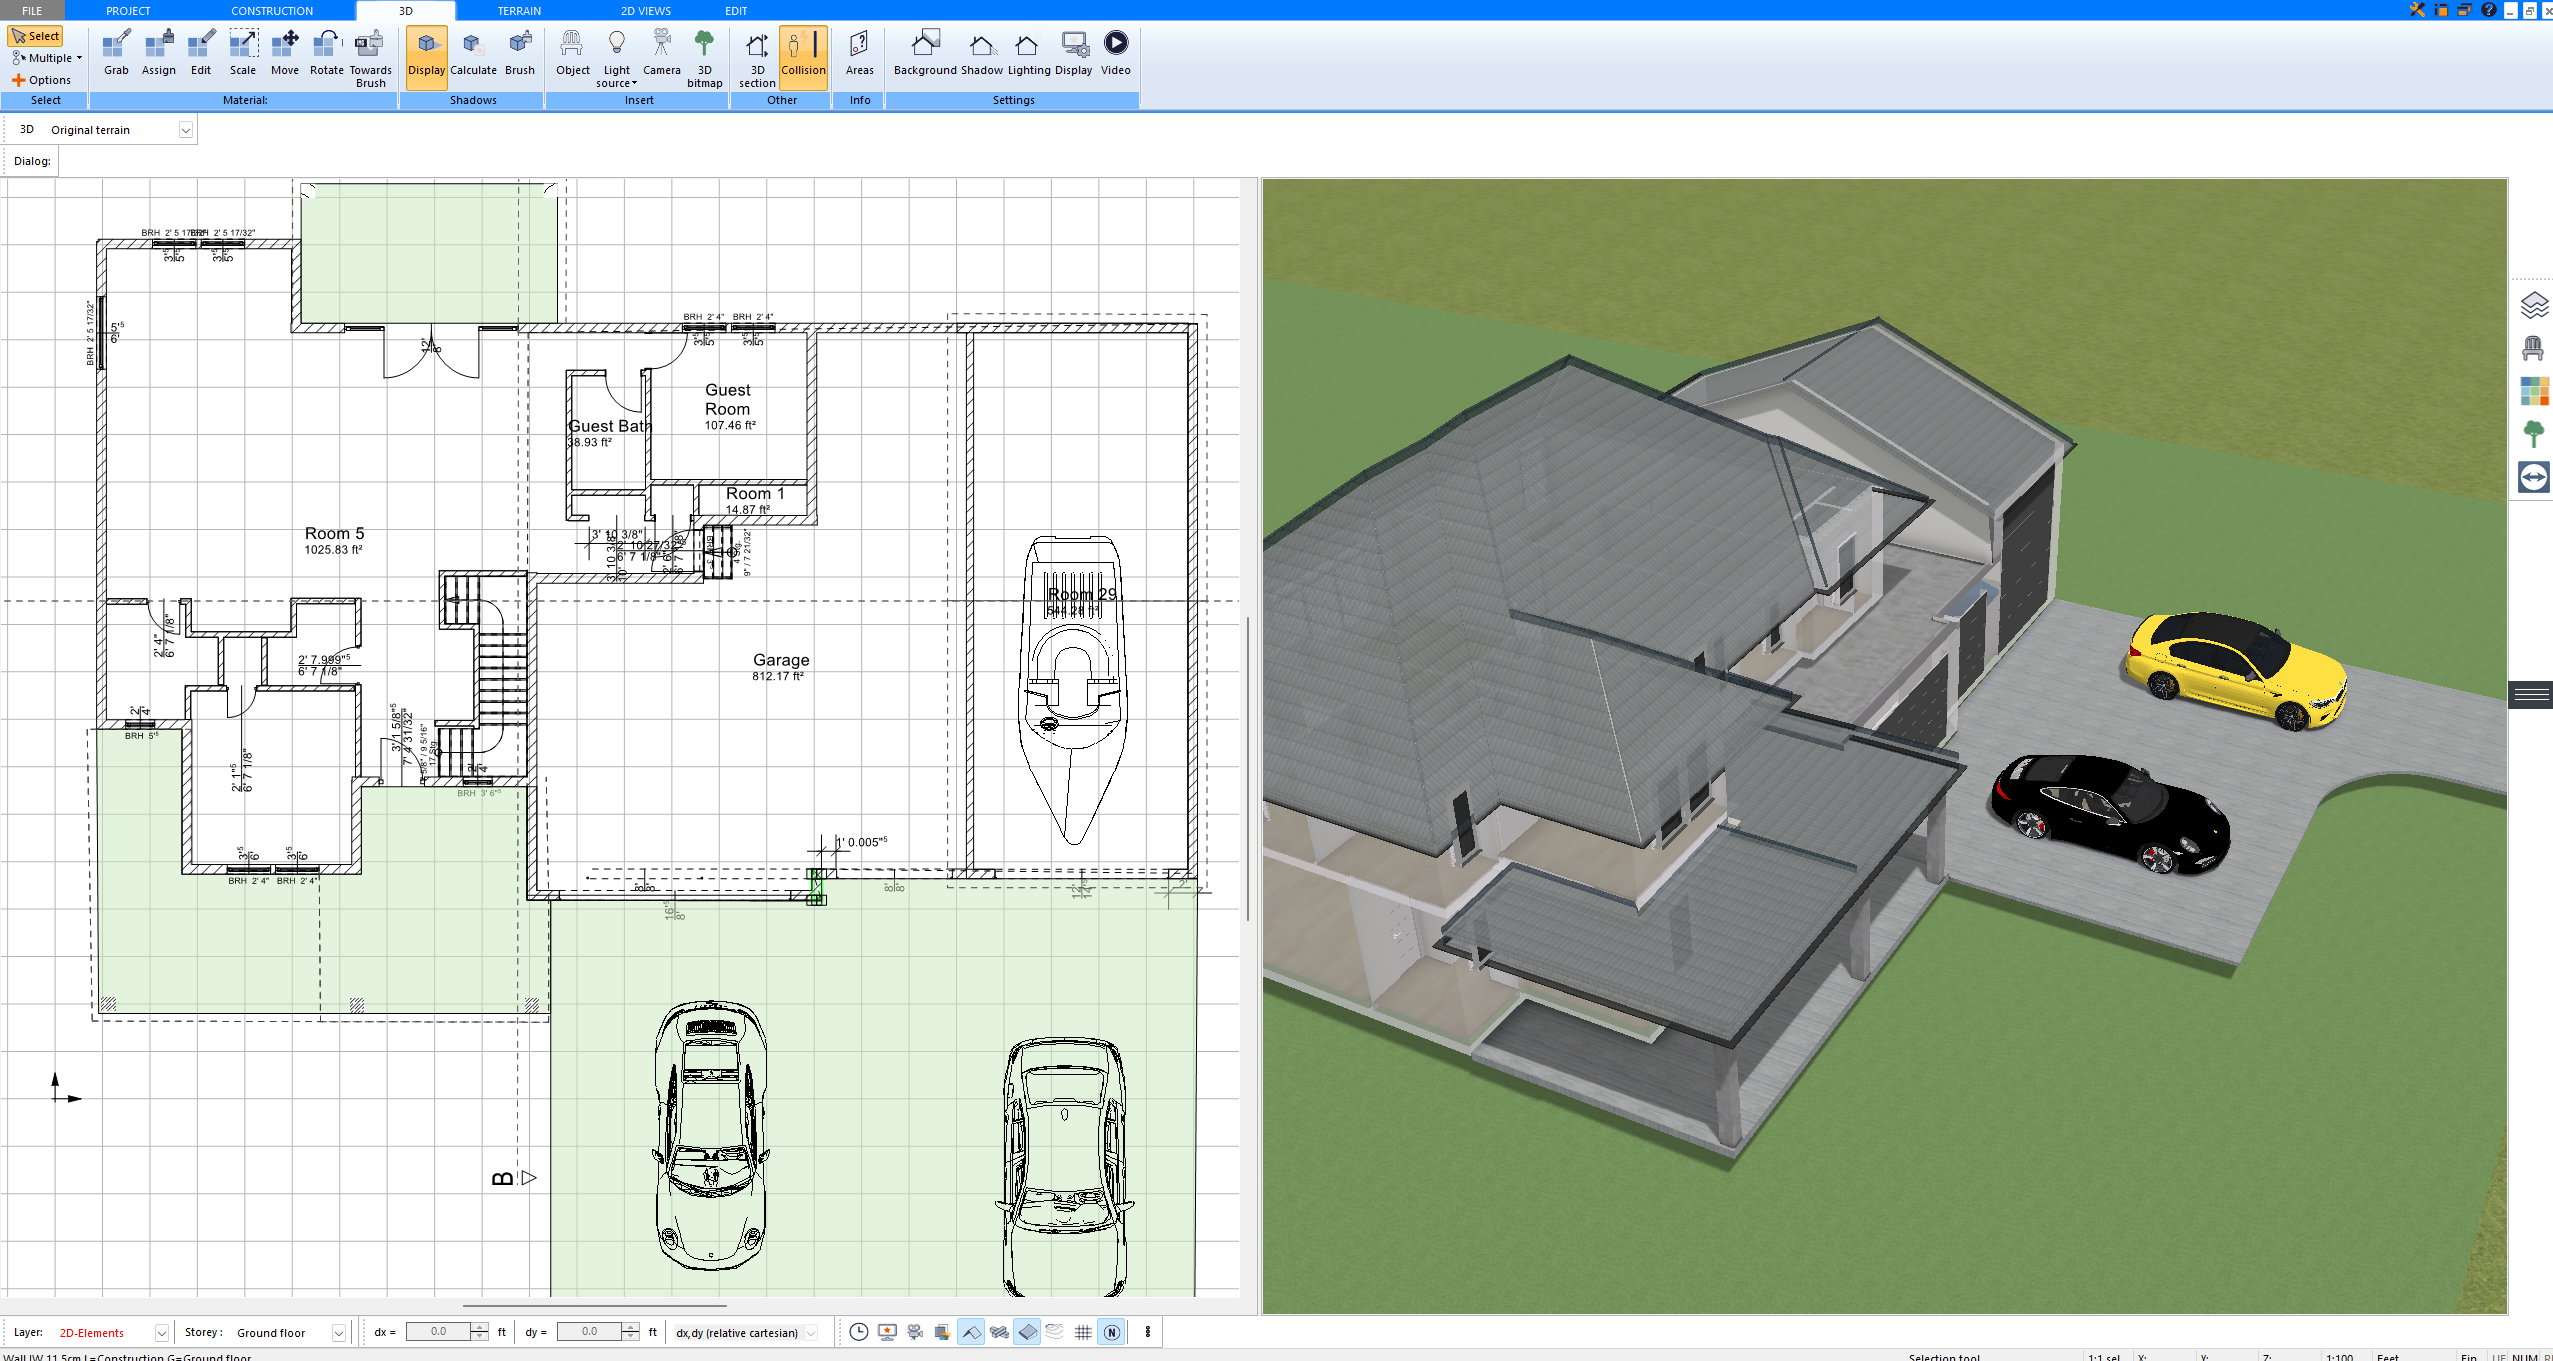The image size is (2553, 1361).
Task: Toggle the north arrow N button
Action: coord(1111,1332)
